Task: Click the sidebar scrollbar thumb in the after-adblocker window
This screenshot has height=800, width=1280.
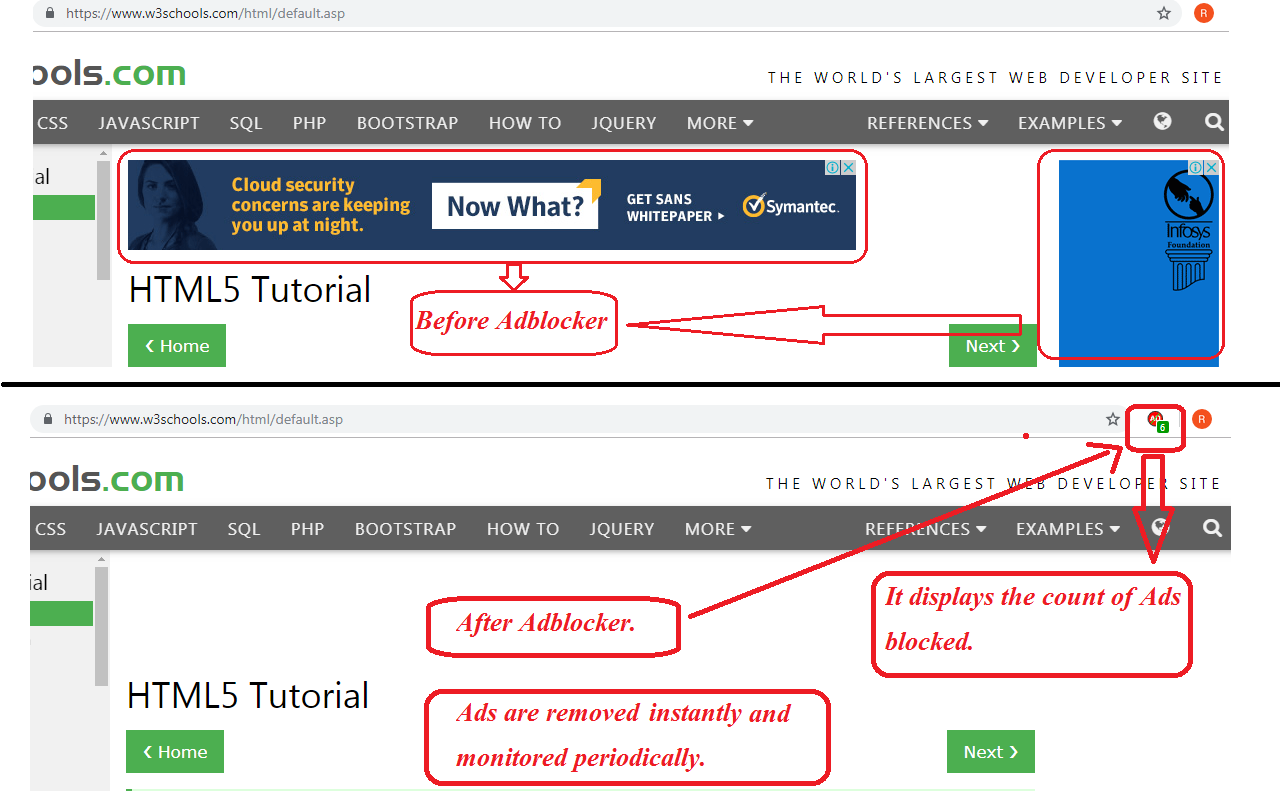Action: [101, 627]
